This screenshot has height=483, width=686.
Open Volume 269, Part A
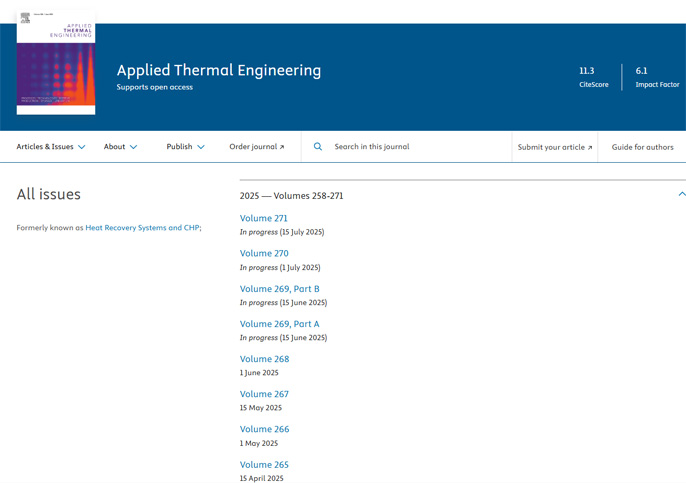pyautogui.click(x=280, y=324)
